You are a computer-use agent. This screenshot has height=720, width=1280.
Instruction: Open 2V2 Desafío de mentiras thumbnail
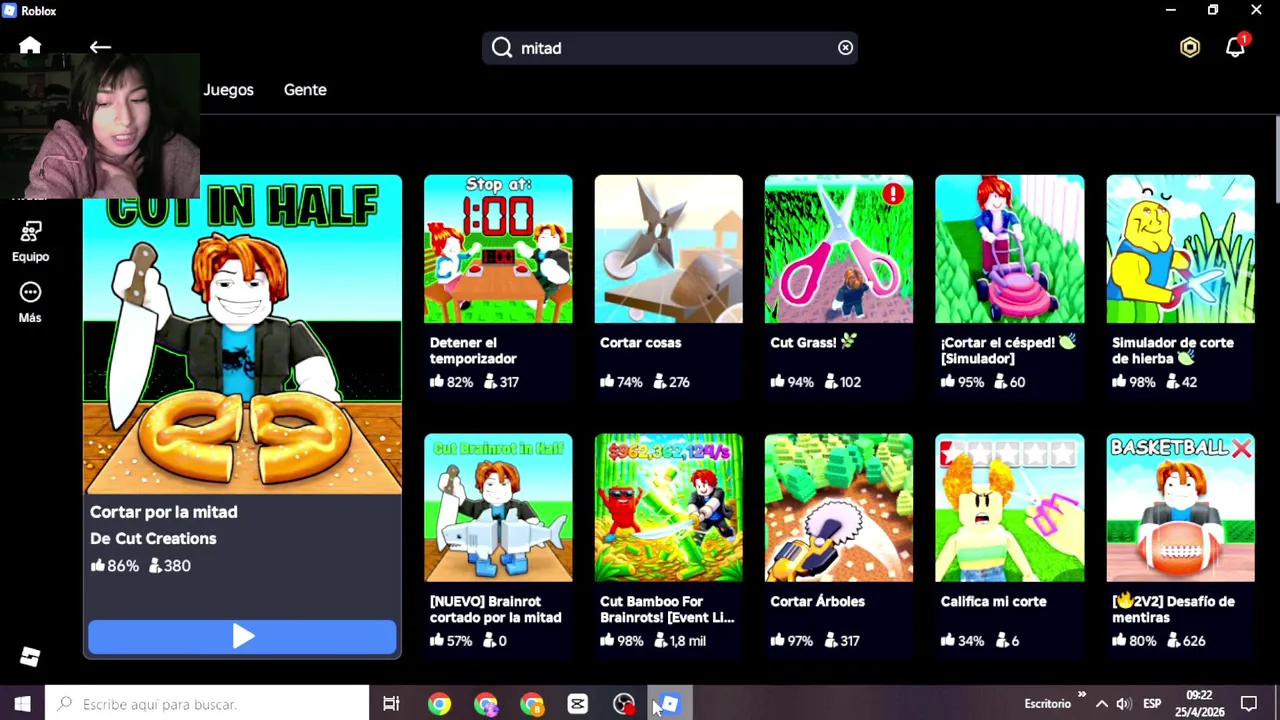click(1180, 508)
